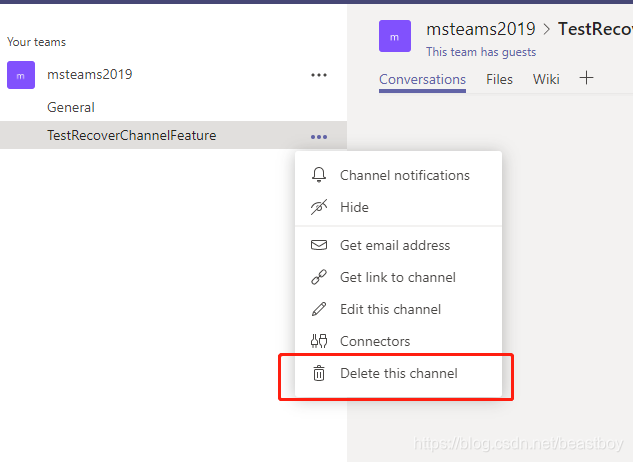Open the General channel
633x462 pixels.
174,107
